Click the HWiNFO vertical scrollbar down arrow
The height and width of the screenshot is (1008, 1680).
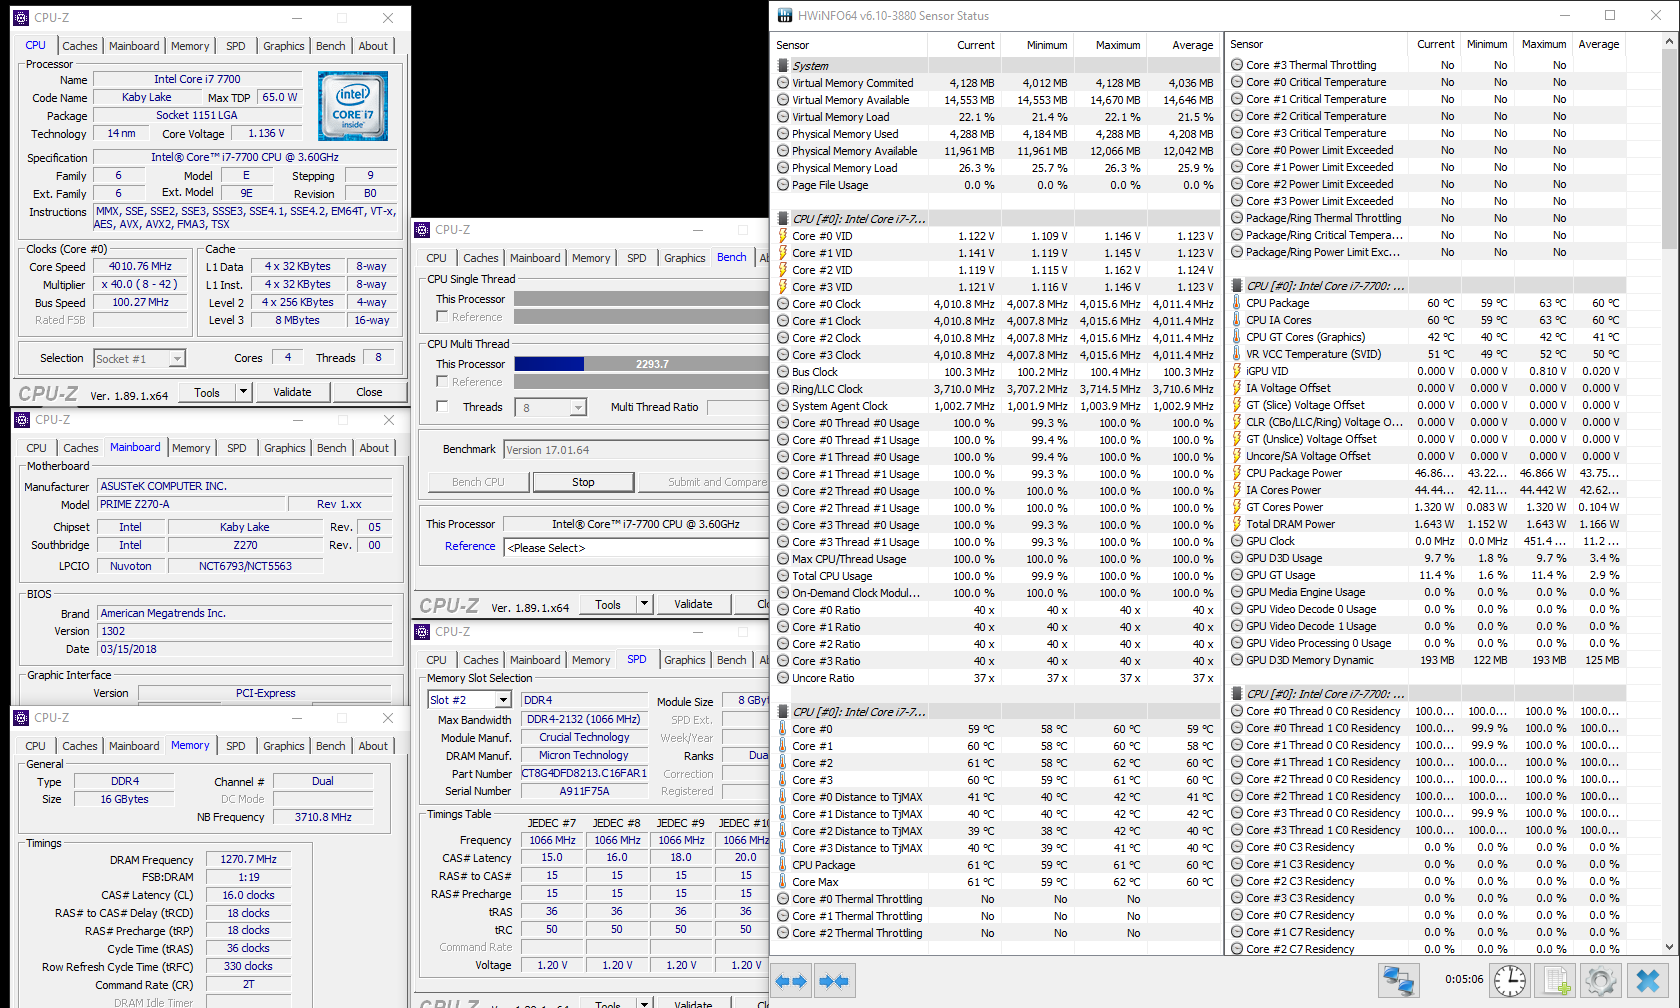click(x=1669, y=947)
